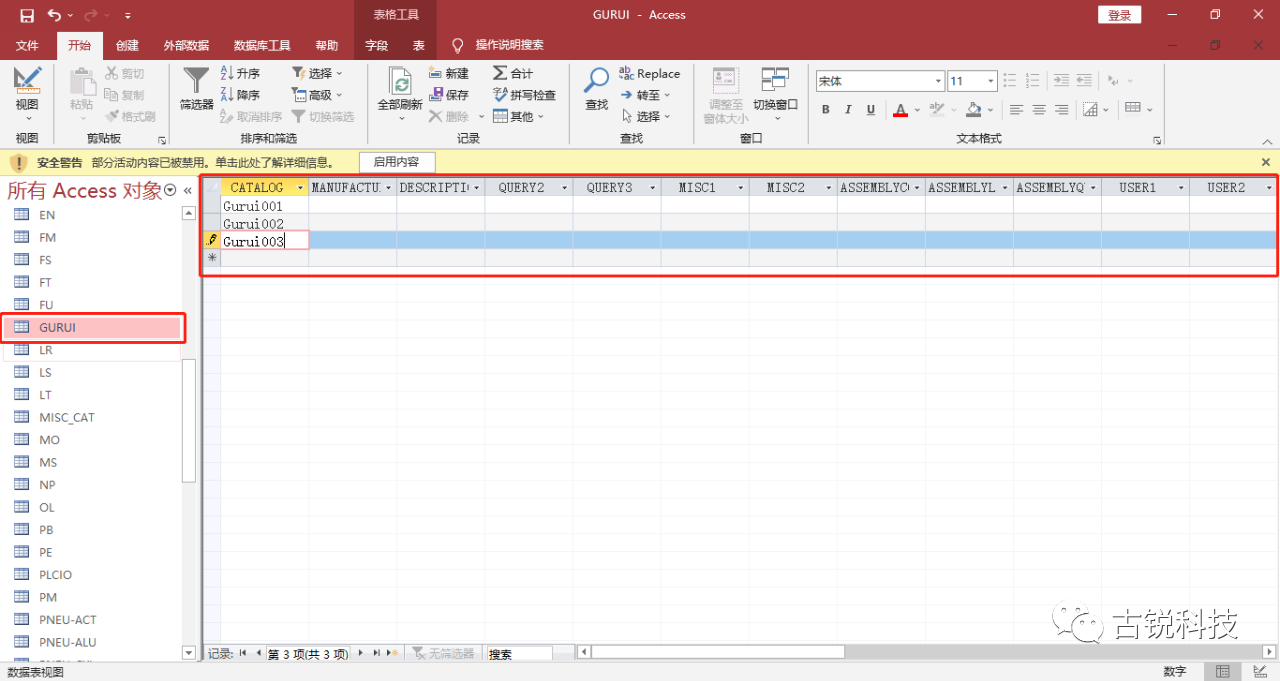Open the 高级 advanced filter dropdown

[x=317, y=95]
